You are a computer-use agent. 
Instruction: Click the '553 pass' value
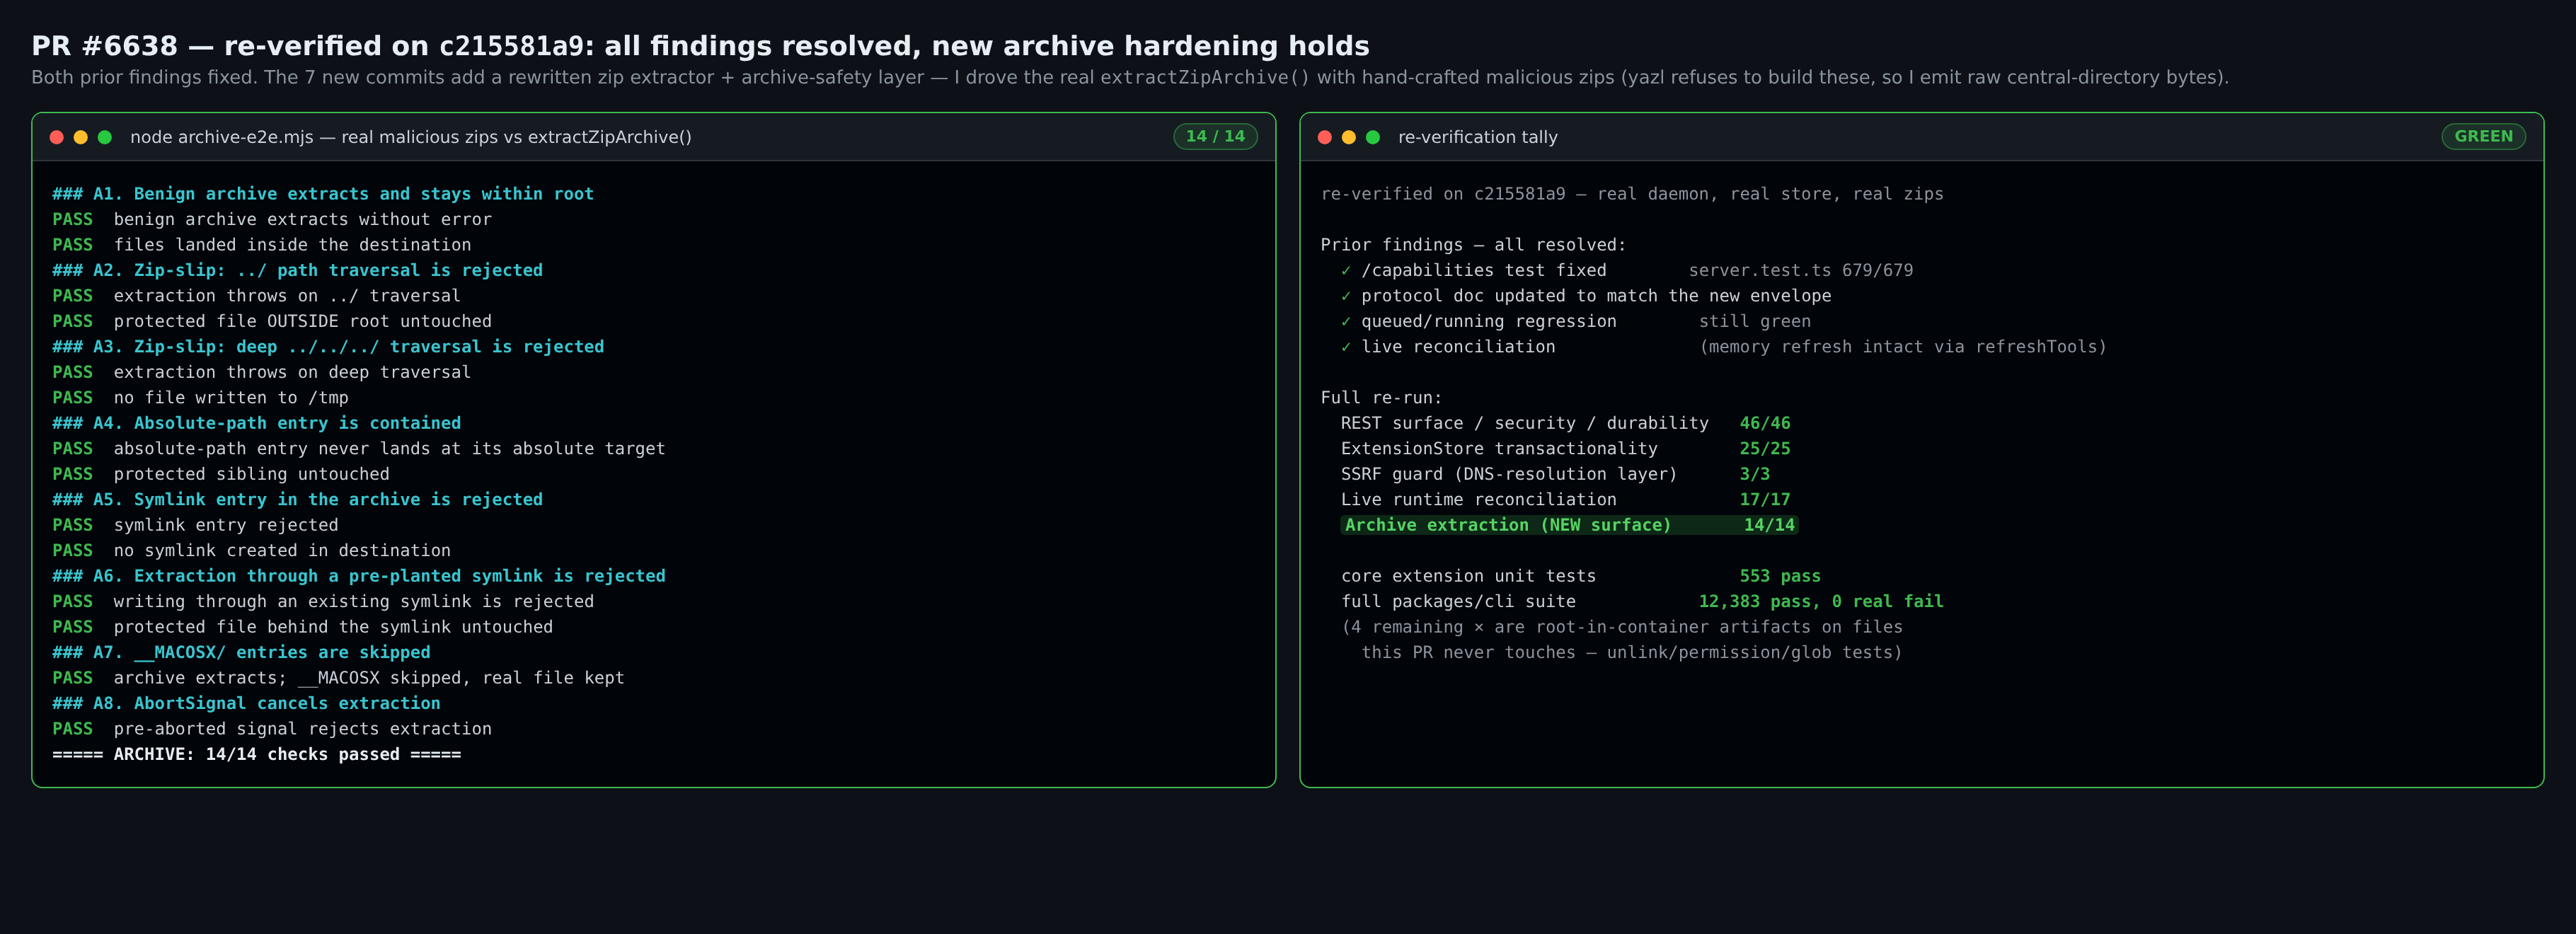1780,576
